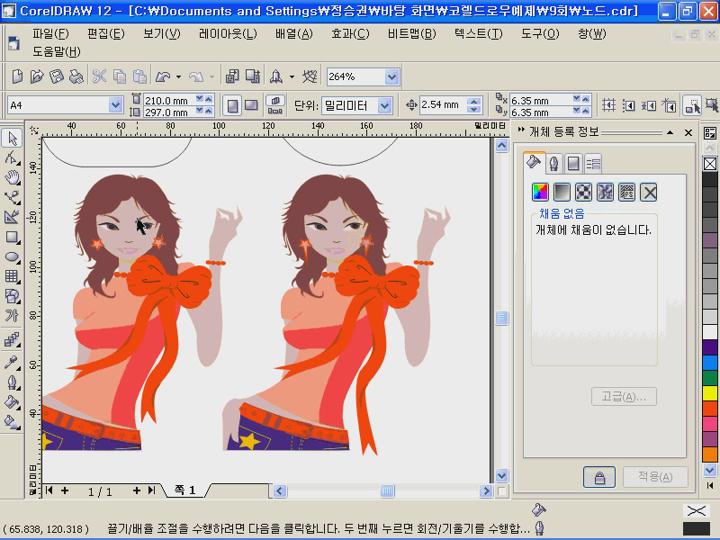720x540 pixels.
Task: Set page to landscape orientation
Action: point(251,106)
